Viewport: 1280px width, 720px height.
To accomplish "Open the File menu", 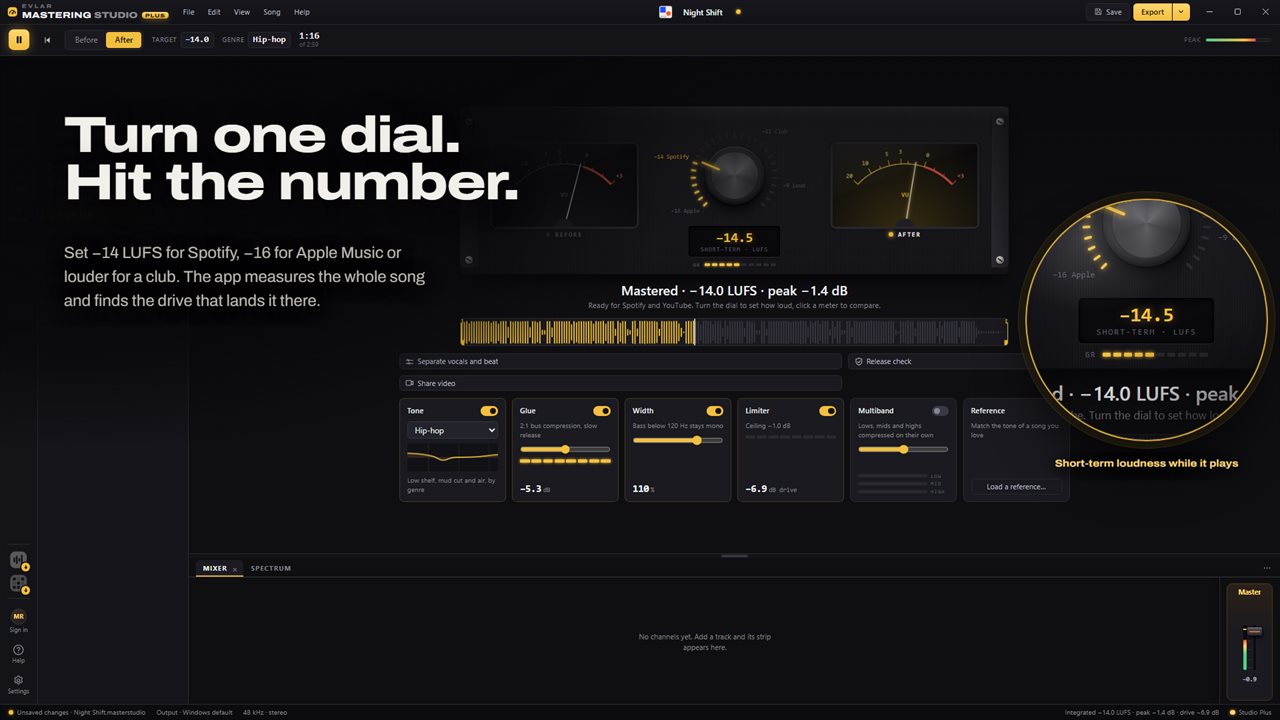I will (188, 12).
